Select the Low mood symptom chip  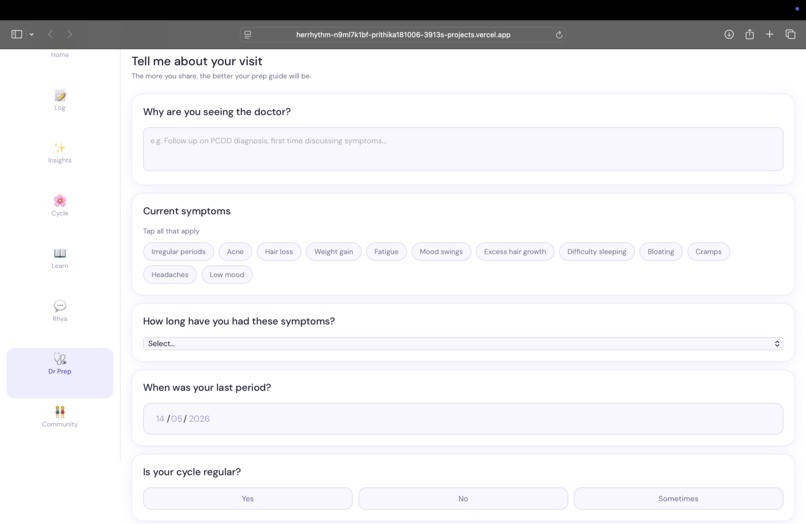click(x=227, y=275)
